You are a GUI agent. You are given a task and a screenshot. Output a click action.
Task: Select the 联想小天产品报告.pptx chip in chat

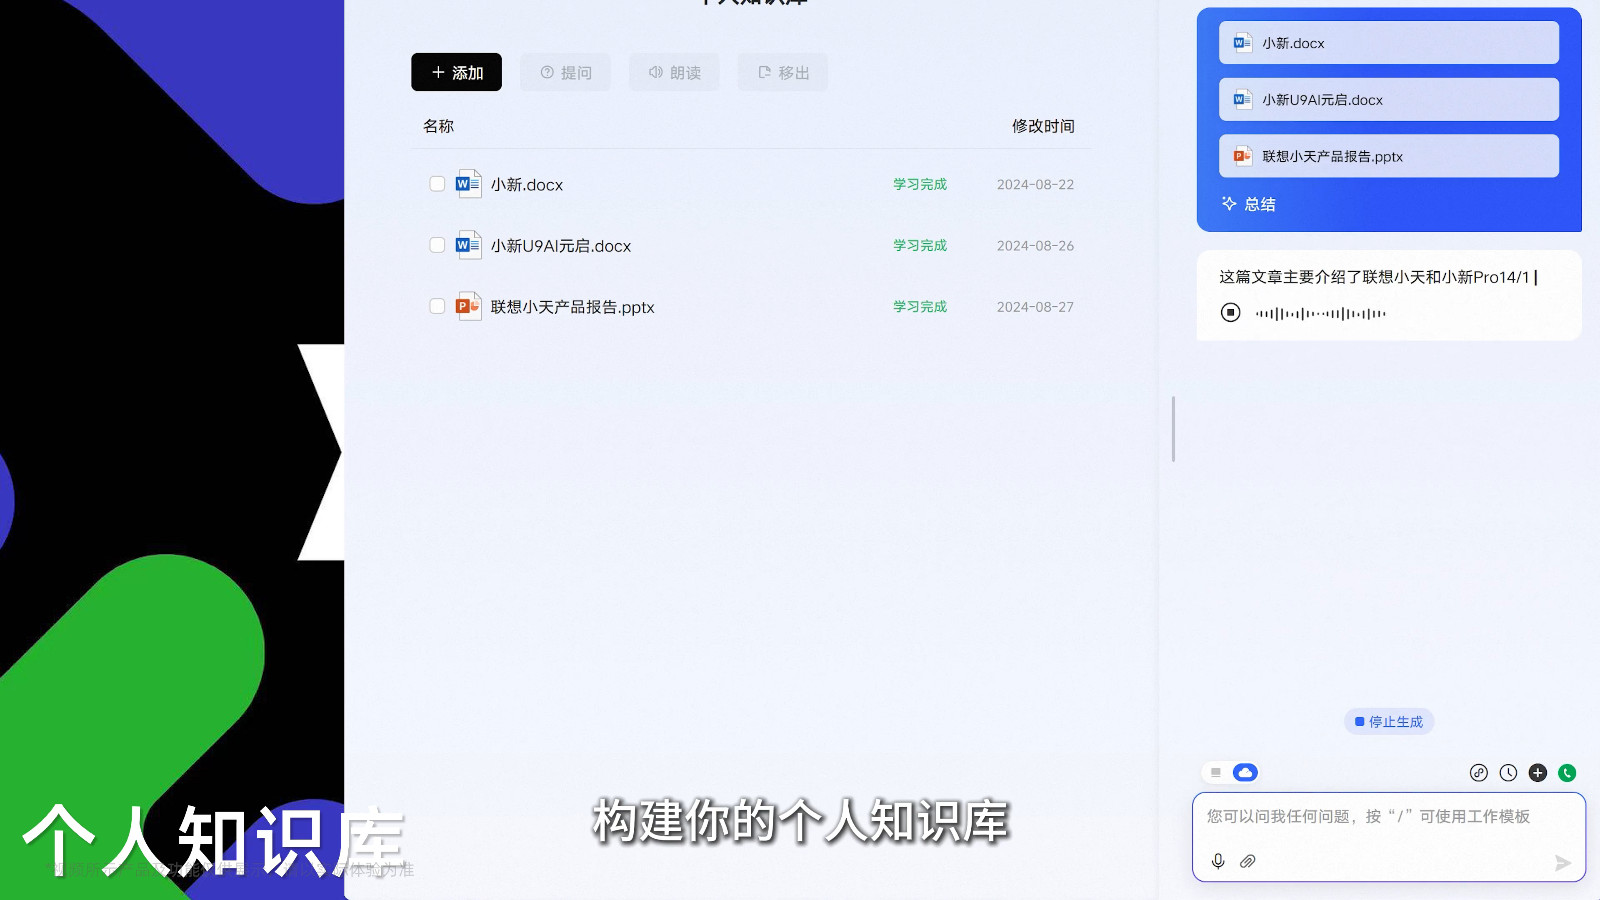[x=1389, y=156]
